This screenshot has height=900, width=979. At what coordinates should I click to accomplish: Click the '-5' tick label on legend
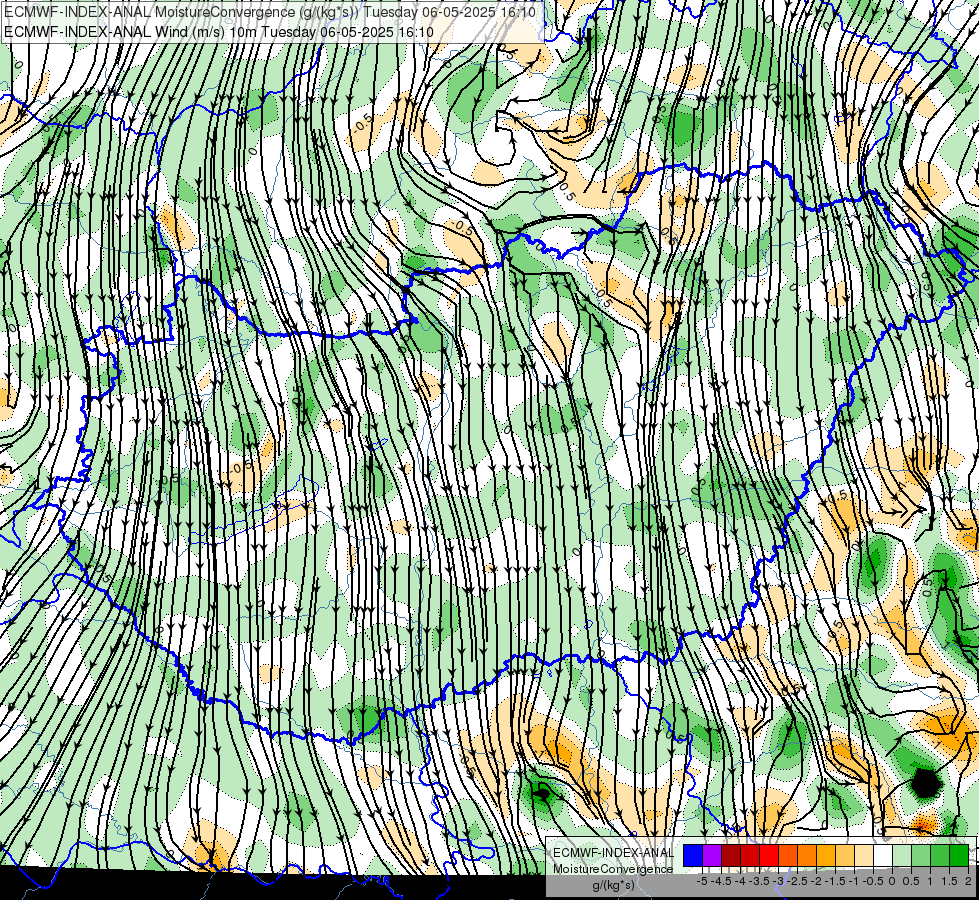point(702,881)
